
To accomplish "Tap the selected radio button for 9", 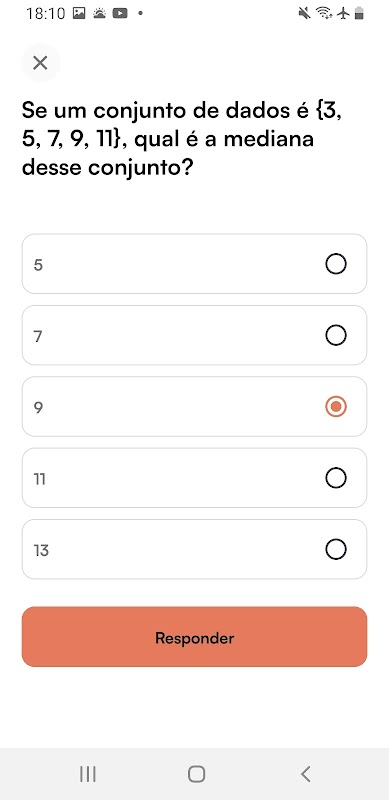I will 335,407.
